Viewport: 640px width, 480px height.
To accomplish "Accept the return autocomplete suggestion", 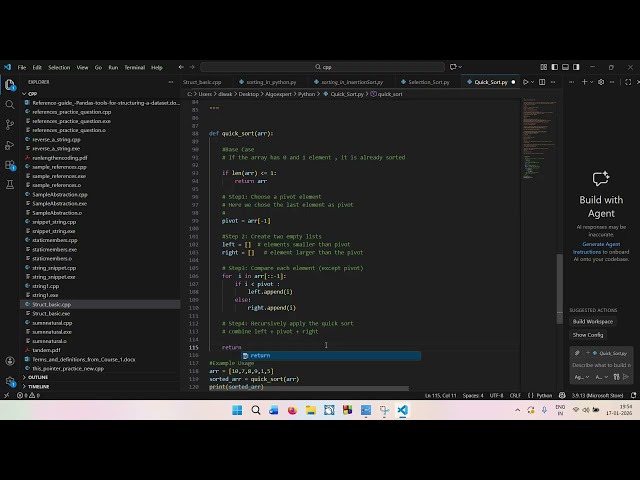I will pyautogui.click(x=331, y=356).
